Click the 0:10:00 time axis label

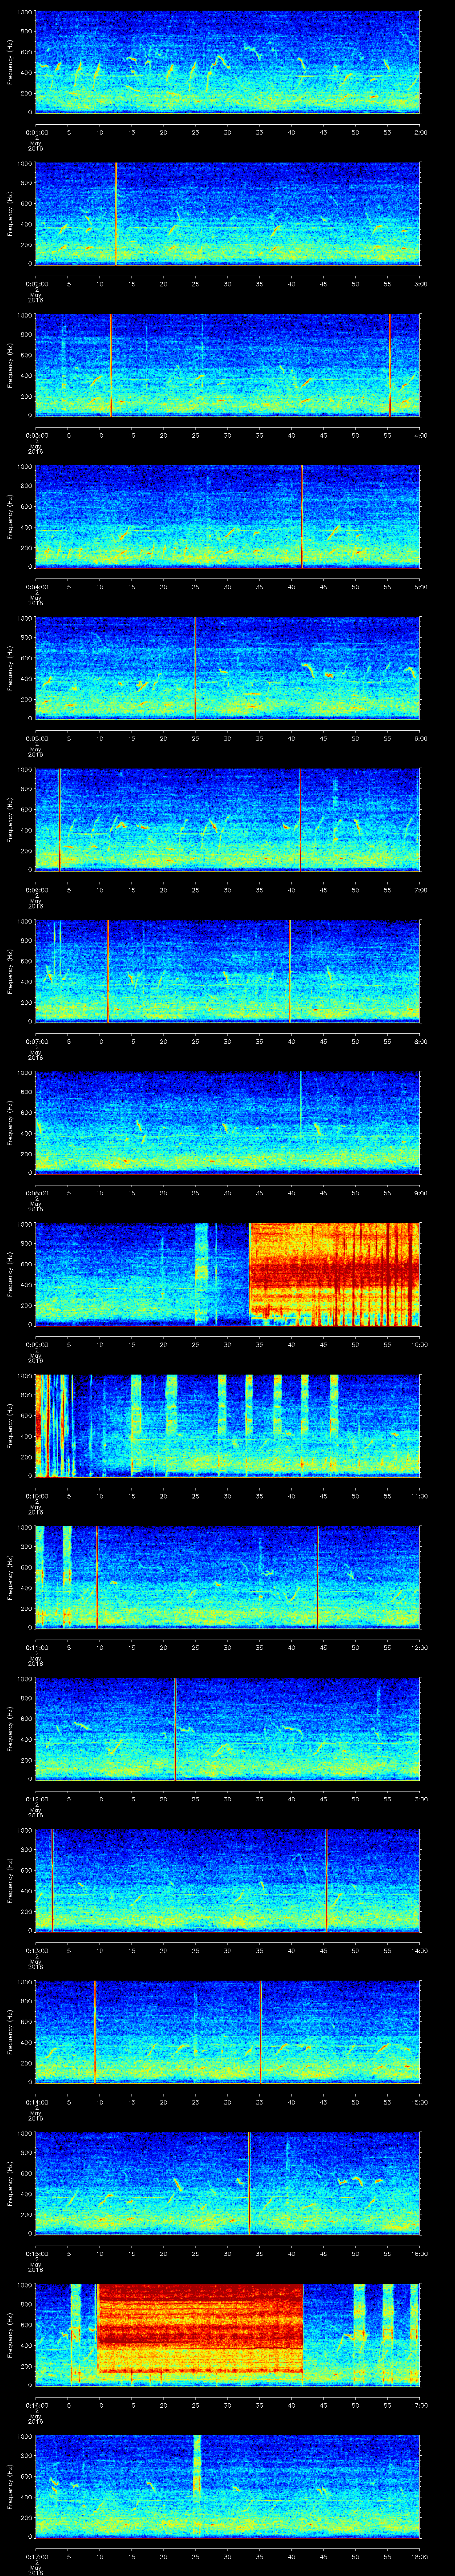click(x=36, y=1495)
